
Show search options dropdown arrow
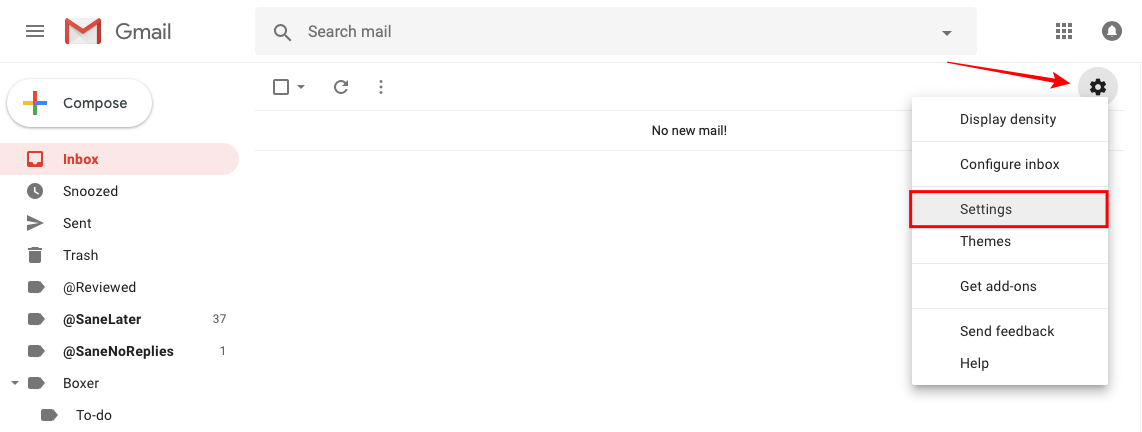coord(947,33)
